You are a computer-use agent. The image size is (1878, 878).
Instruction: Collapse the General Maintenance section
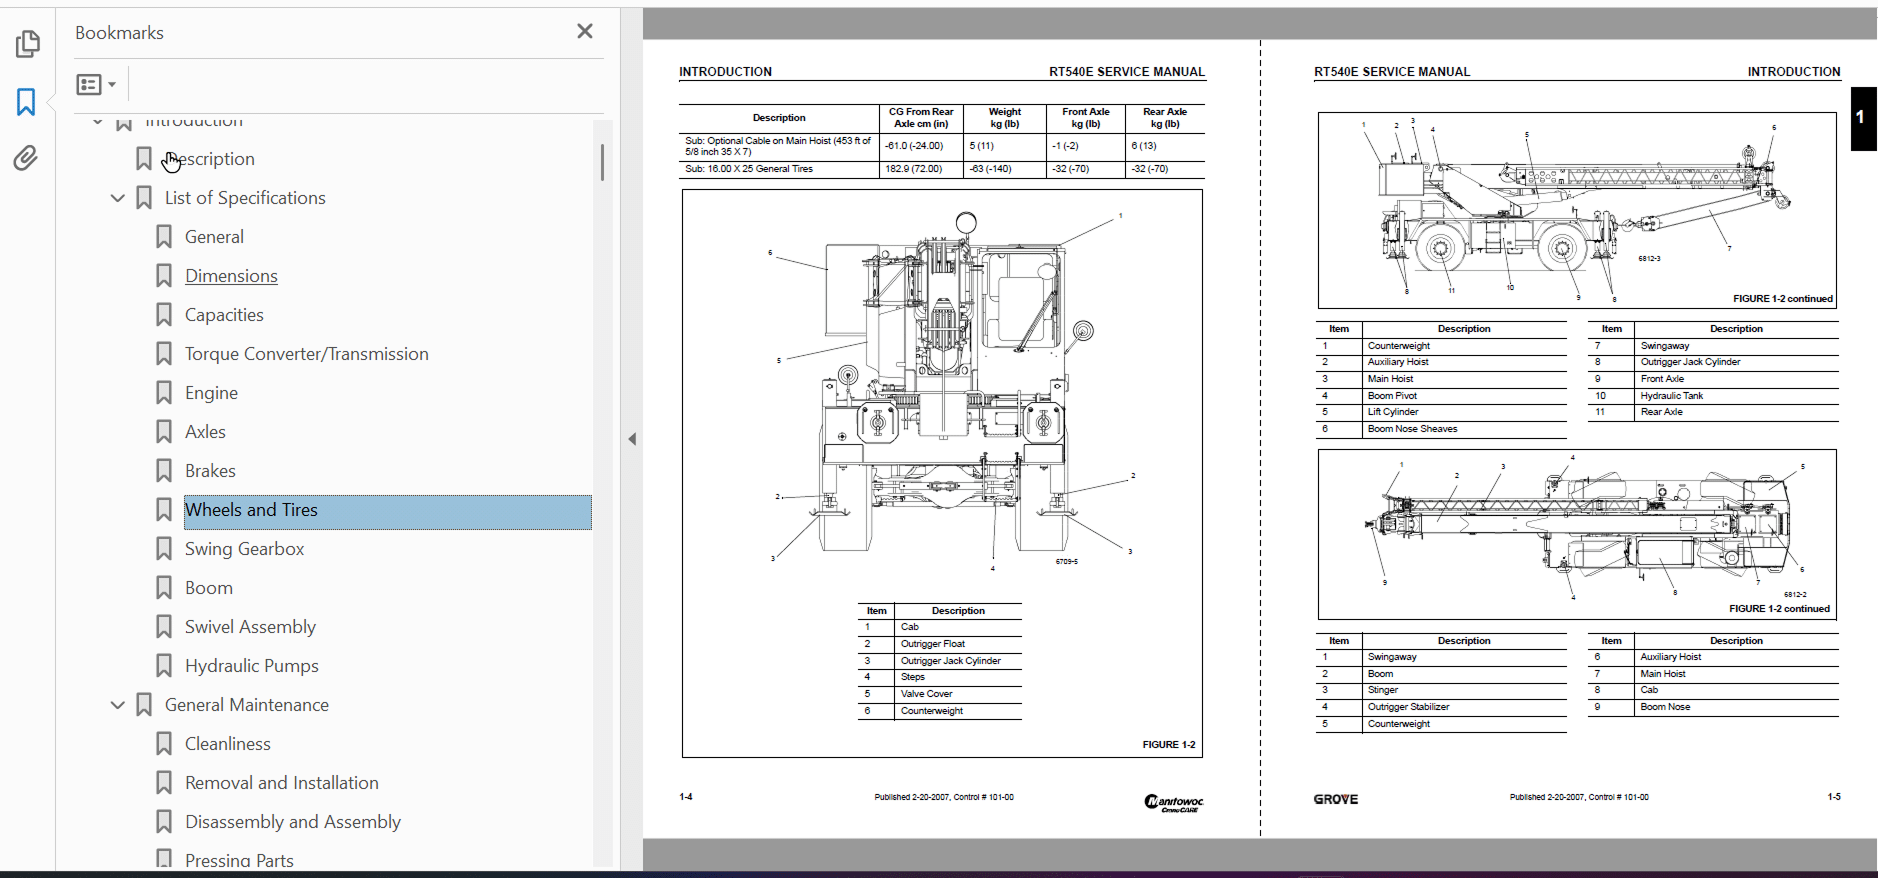(117, 705)
